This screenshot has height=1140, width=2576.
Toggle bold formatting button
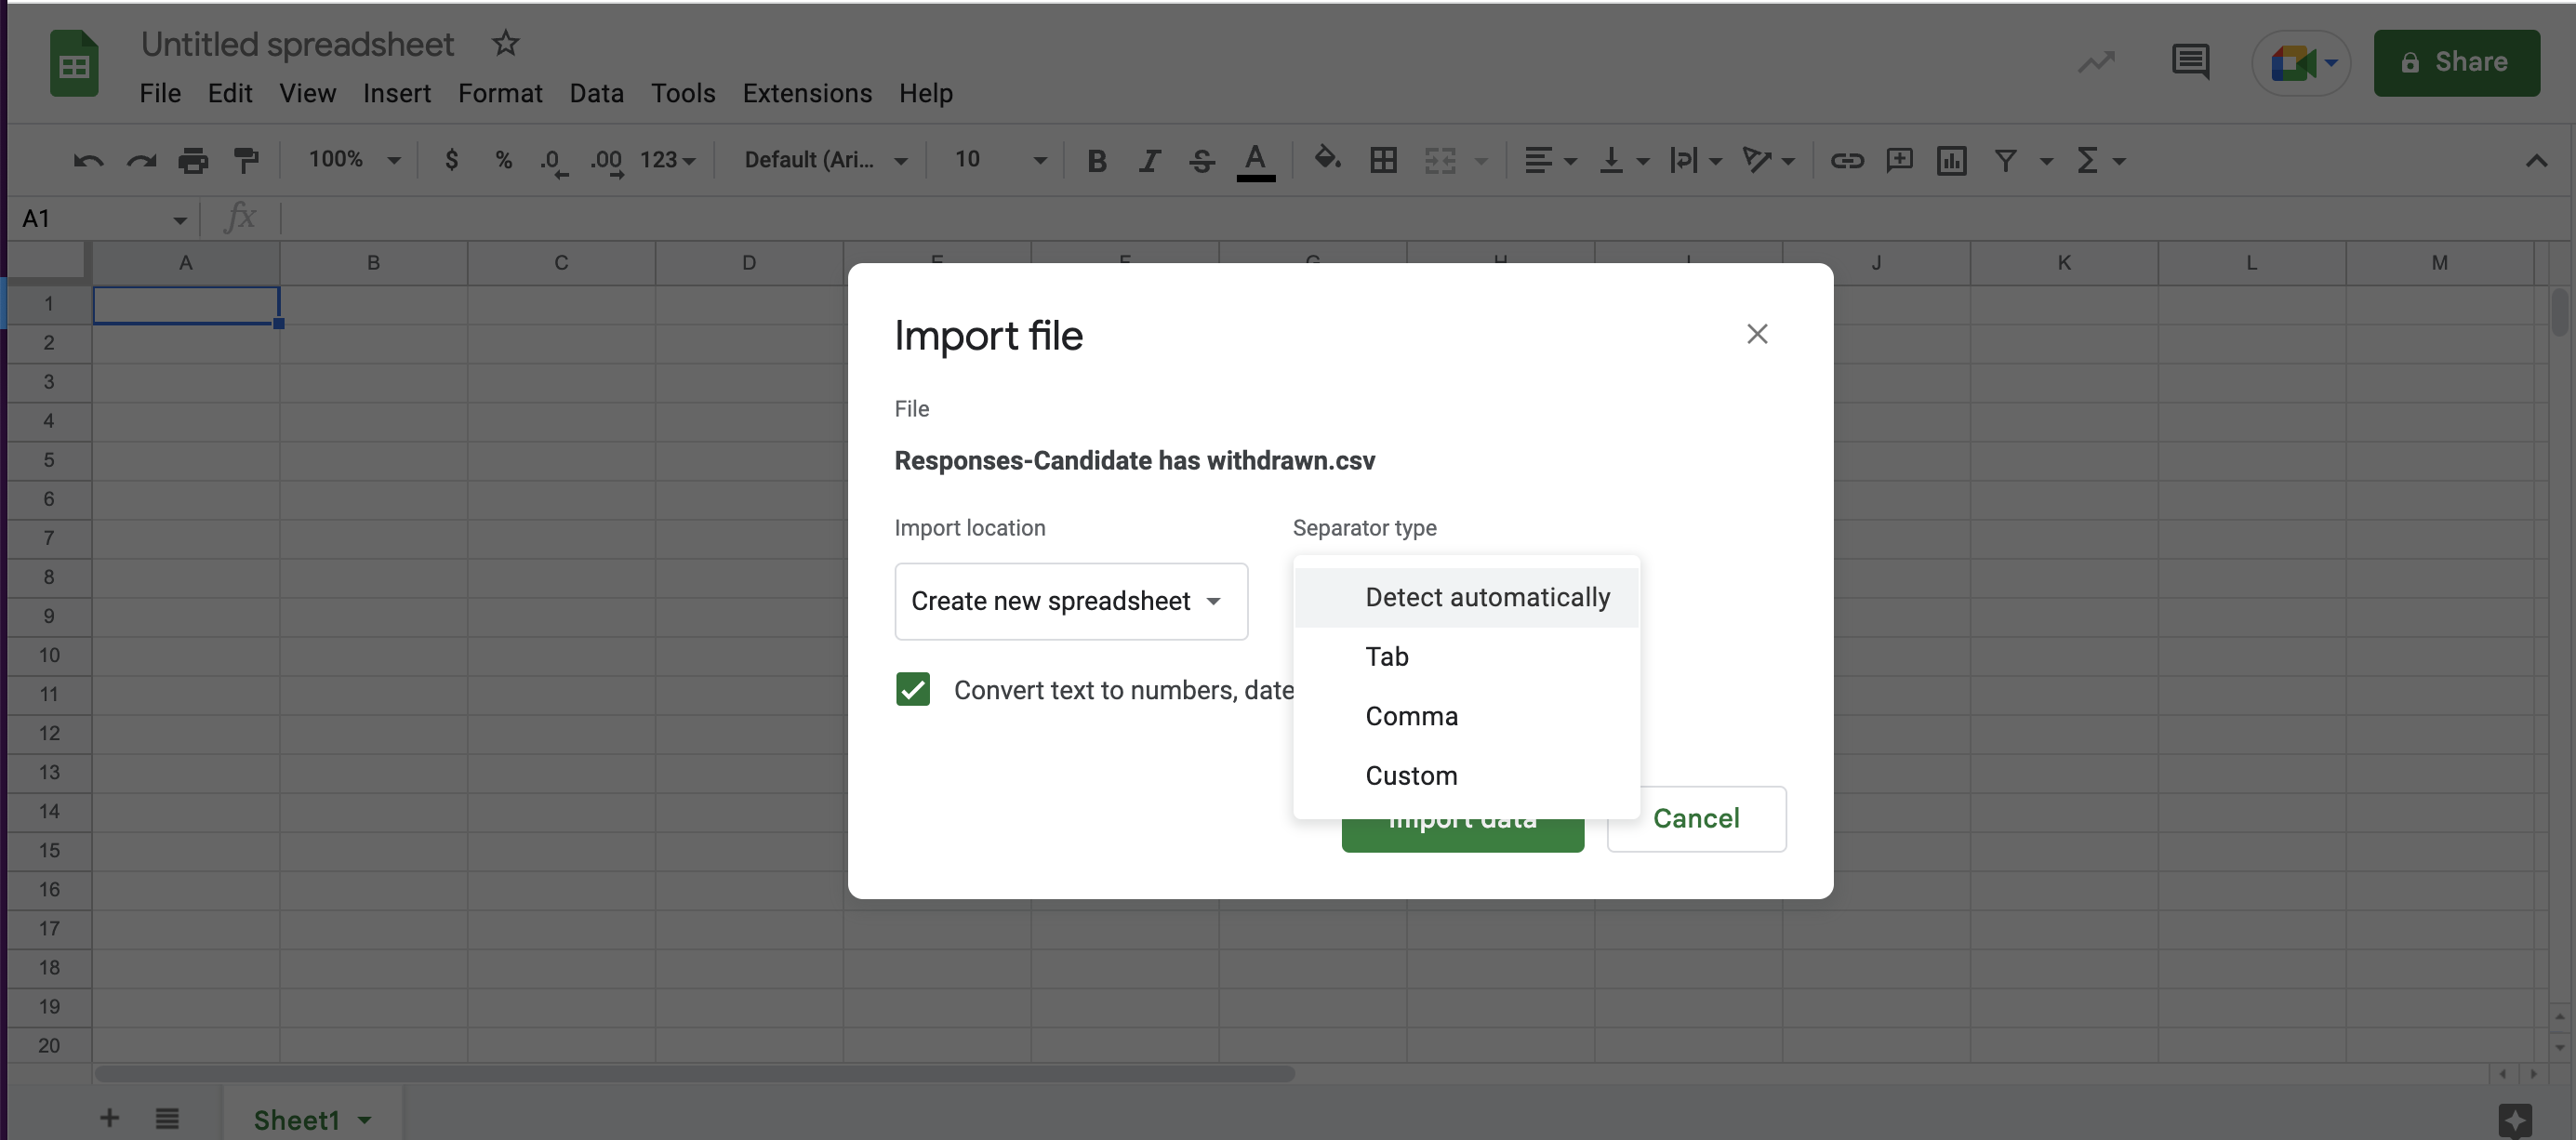(x=1096, y=160)
